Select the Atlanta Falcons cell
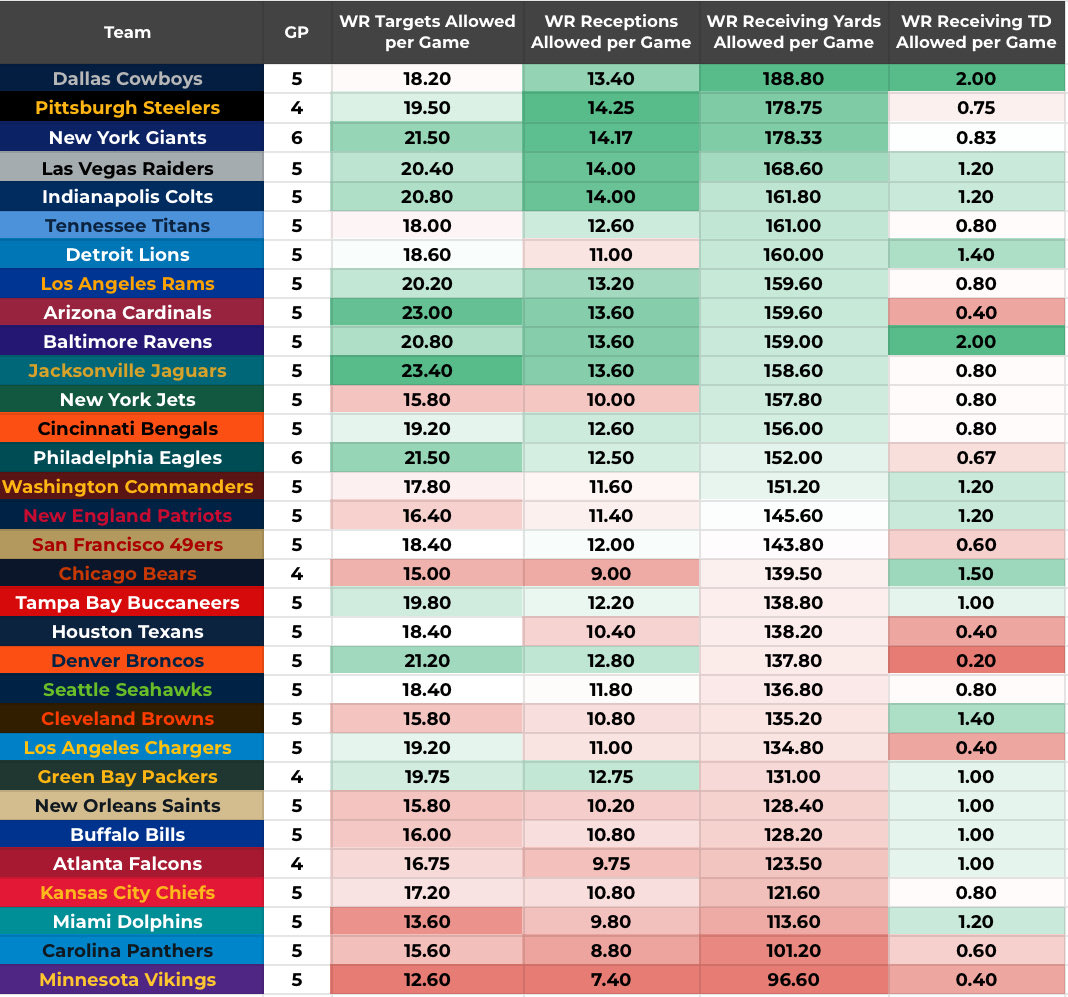Screen dimensions: 1068x997 131,864
